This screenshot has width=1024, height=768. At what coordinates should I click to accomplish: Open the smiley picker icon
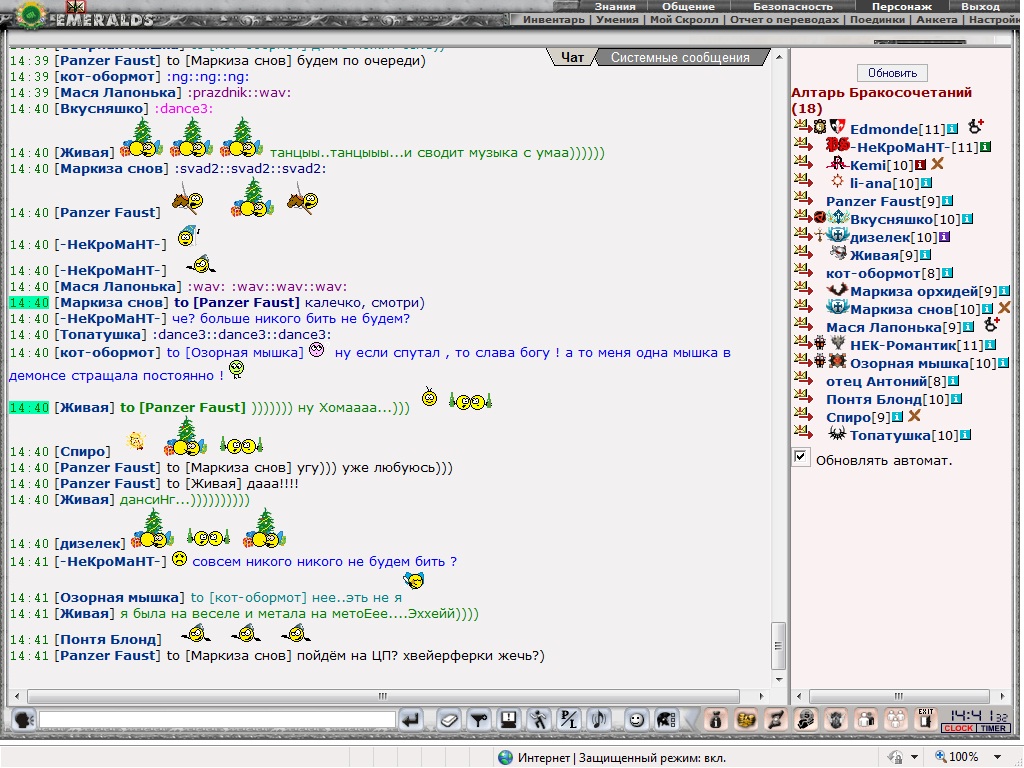pyautogui.click(x=636, y=720)
